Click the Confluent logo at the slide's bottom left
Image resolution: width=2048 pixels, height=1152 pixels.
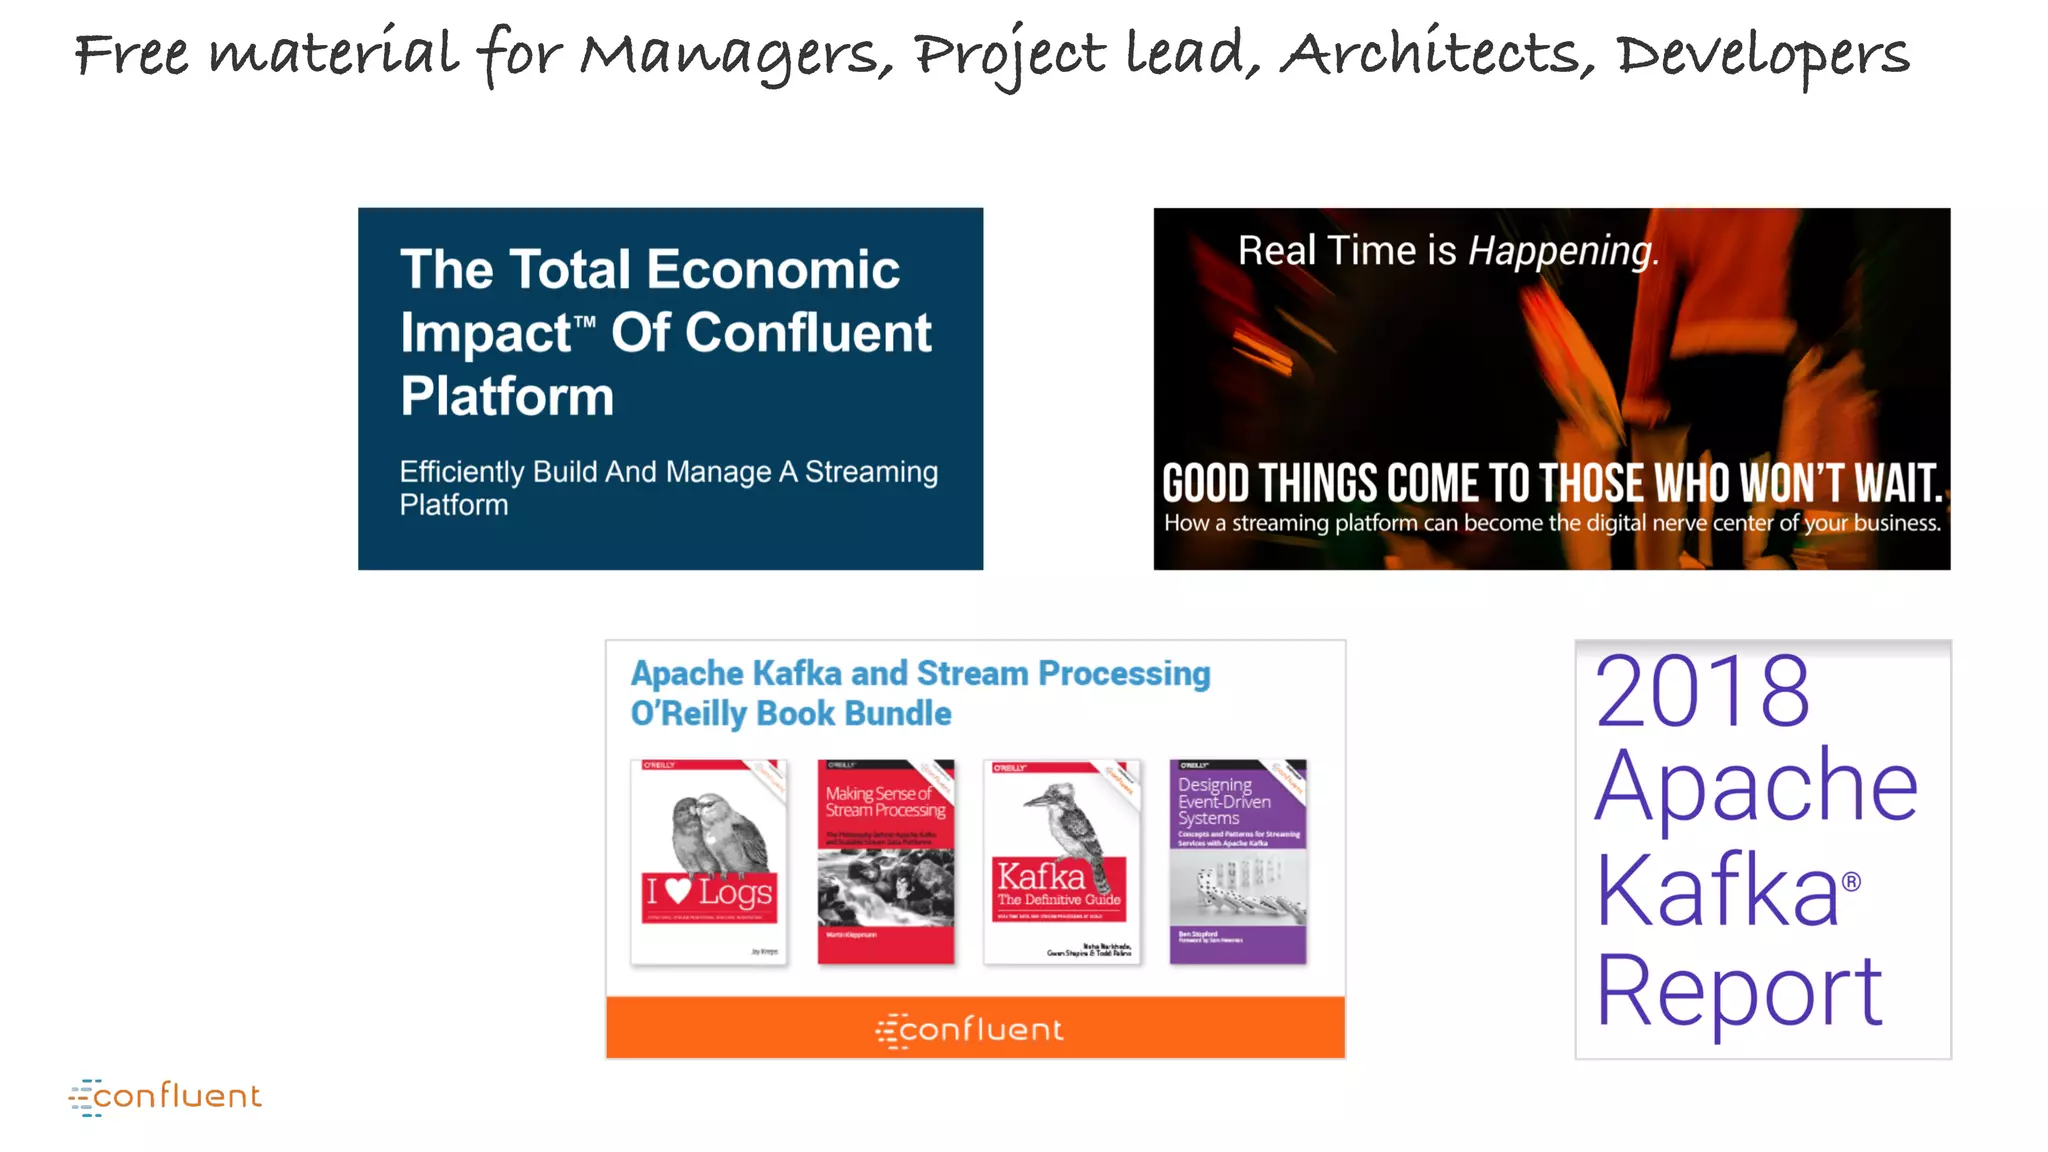pos(165,1097)
